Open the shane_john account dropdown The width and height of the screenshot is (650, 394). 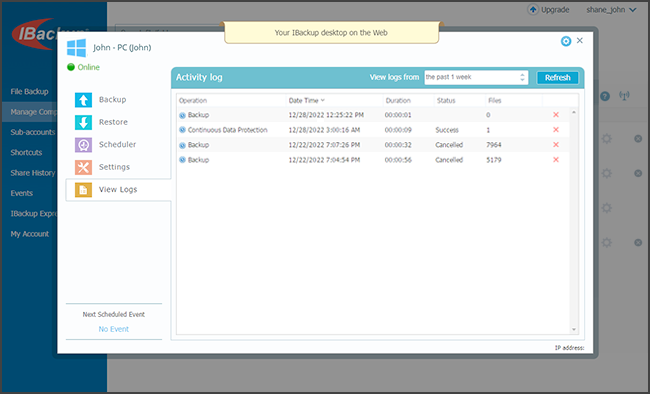[x=611, y=10]
